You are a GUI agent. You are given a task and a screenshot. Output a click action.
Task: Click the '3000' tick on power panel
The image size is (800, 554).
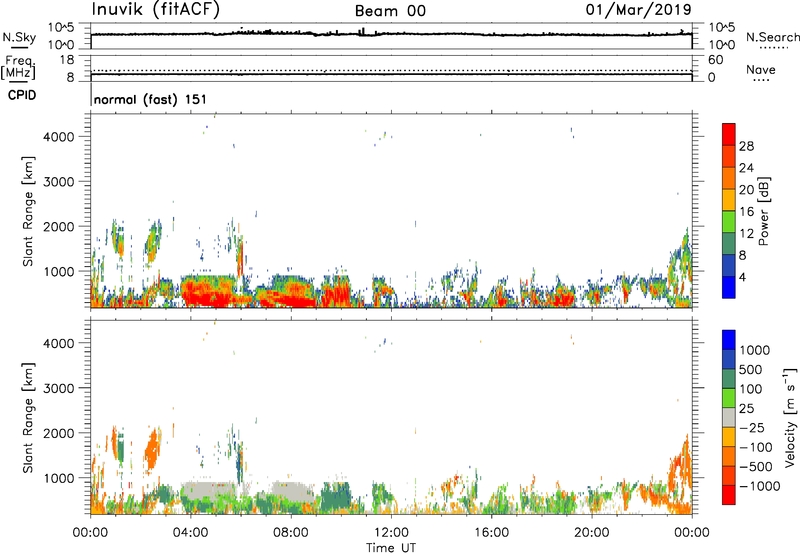click(59, 182)
